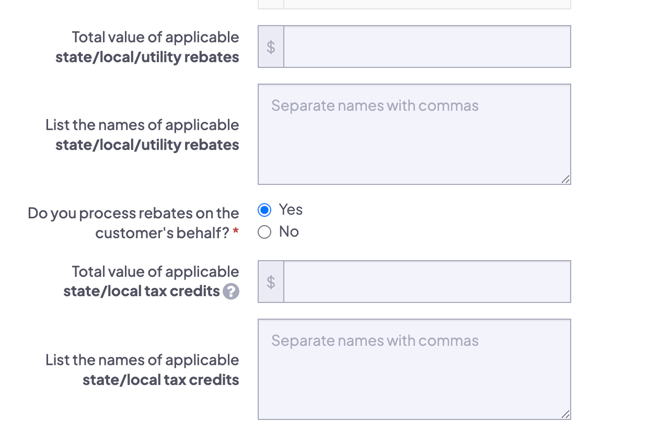Focus the total state/local tax credits value input
Image resolution: width=670 pixels, height=444 pixels.
[x=427, y=282]
